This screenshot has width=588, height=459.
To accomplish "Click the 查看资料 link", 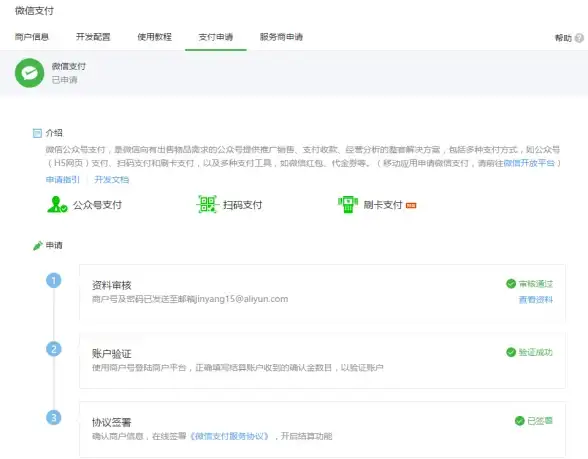I will (x=536, y=300).
